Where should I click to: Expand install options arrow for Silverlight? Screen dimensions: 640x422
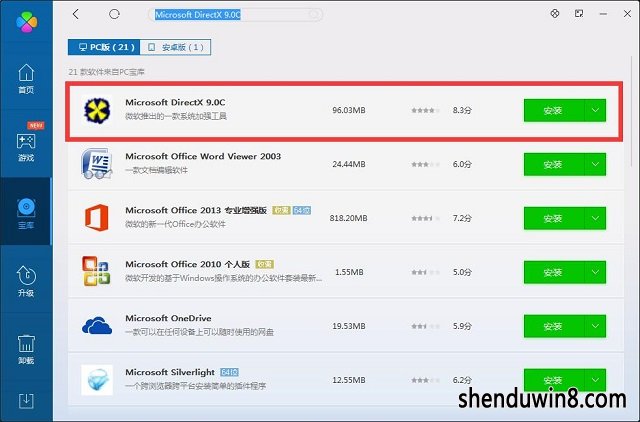click(595, 380)
